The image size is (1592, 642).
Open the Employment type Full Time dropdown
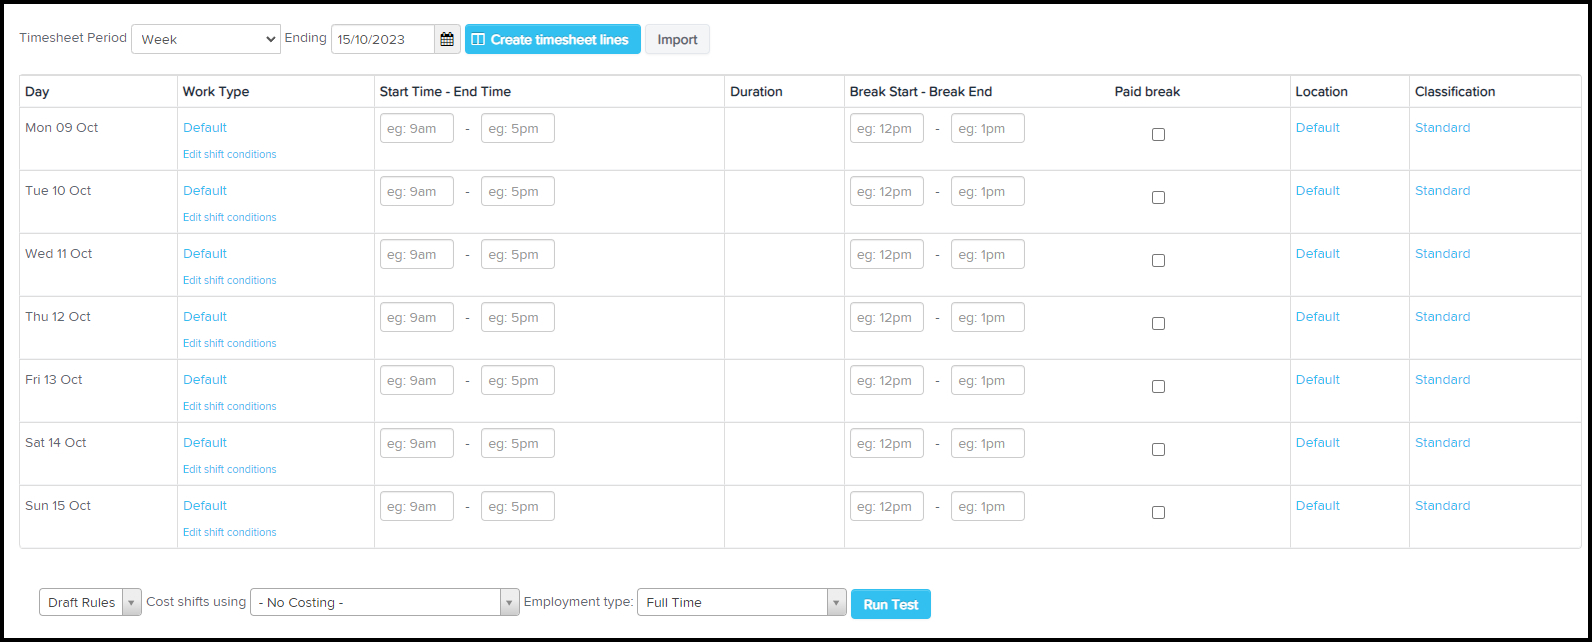(742, 603)
